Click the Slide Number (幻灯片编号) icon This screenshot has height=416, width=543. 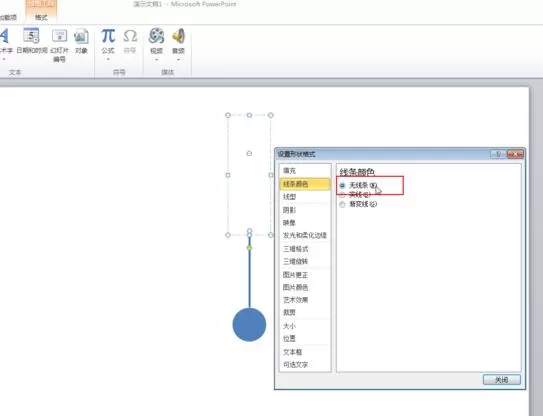click(59, 36)
